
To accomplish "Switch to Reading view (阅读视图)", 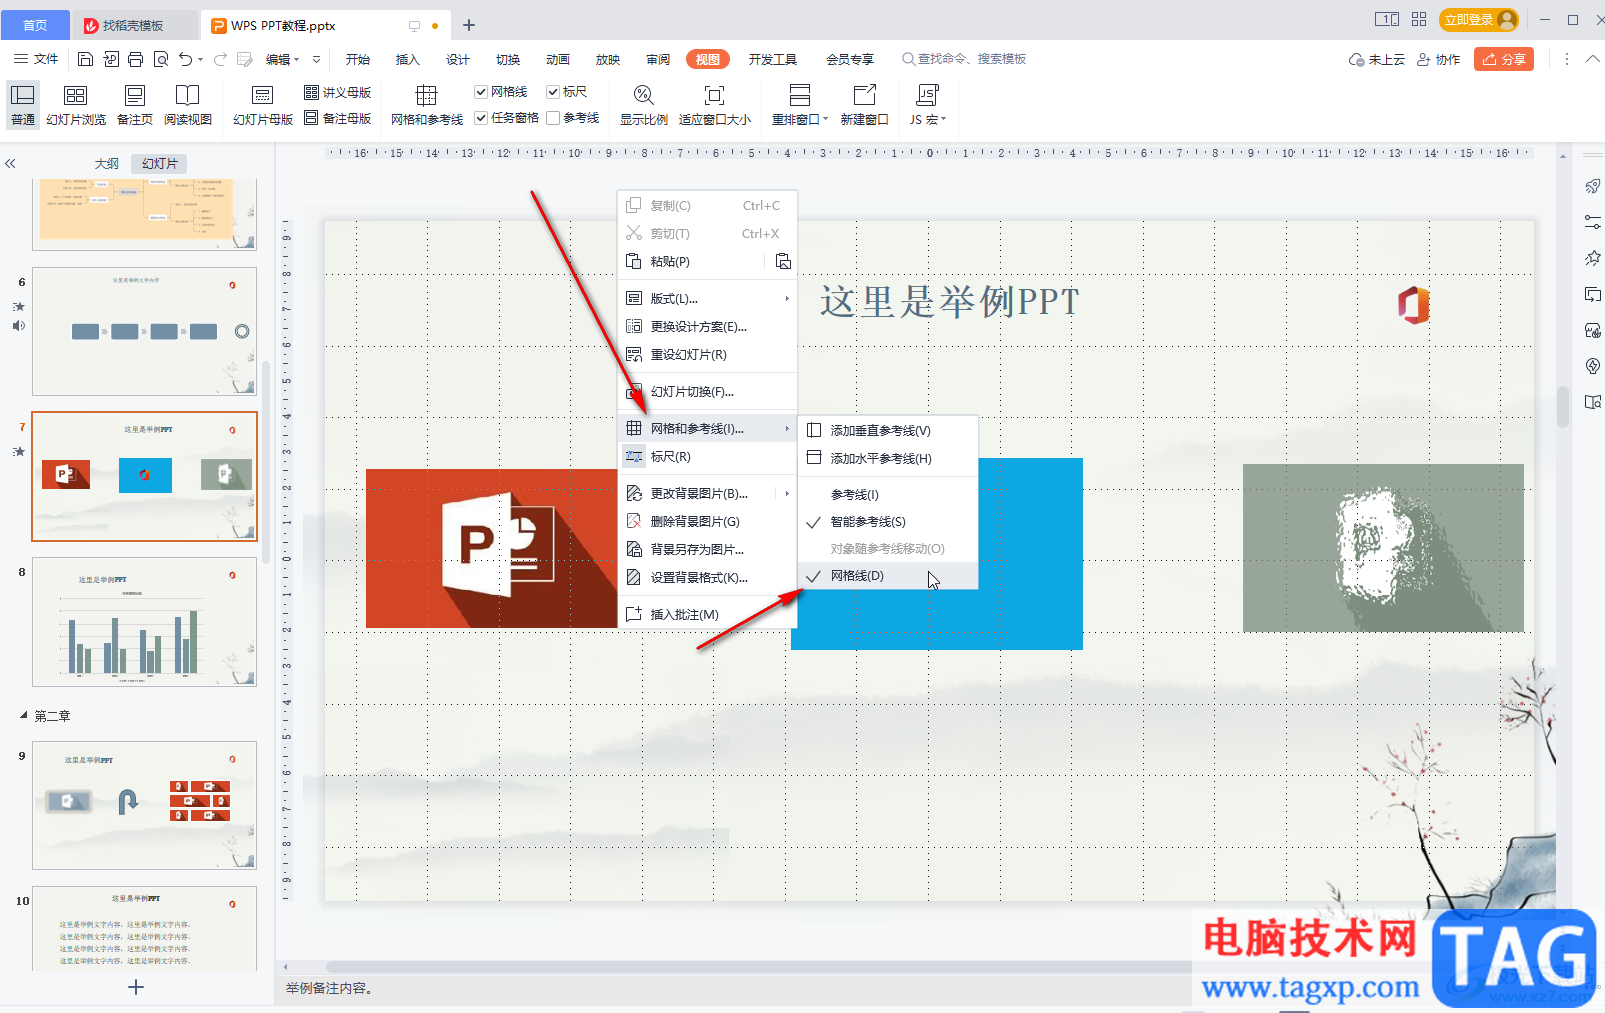I will pos(188,105).
